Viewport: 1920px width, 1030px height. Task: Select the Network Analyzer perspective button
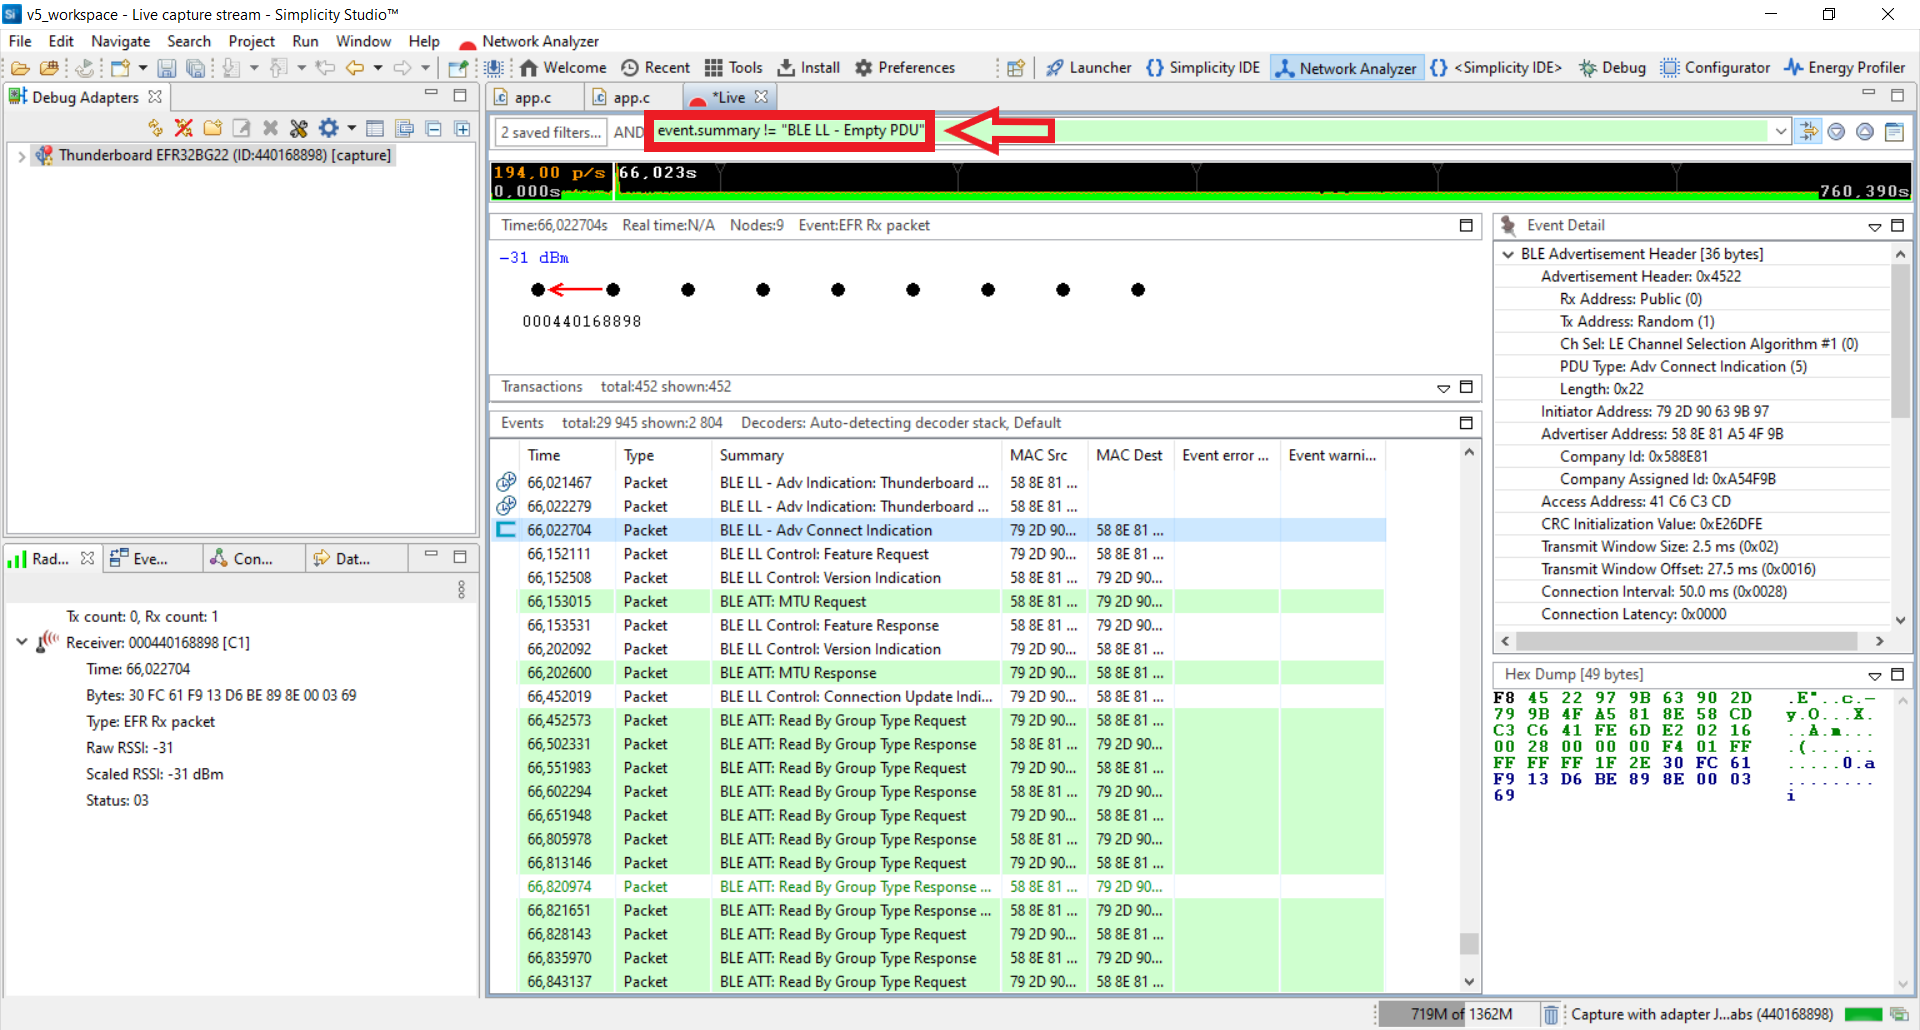pos(1346,68)
